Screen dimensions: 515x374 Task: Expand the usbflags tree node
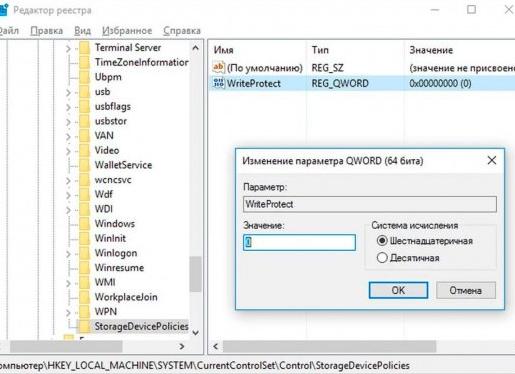(x=68, y=107)
